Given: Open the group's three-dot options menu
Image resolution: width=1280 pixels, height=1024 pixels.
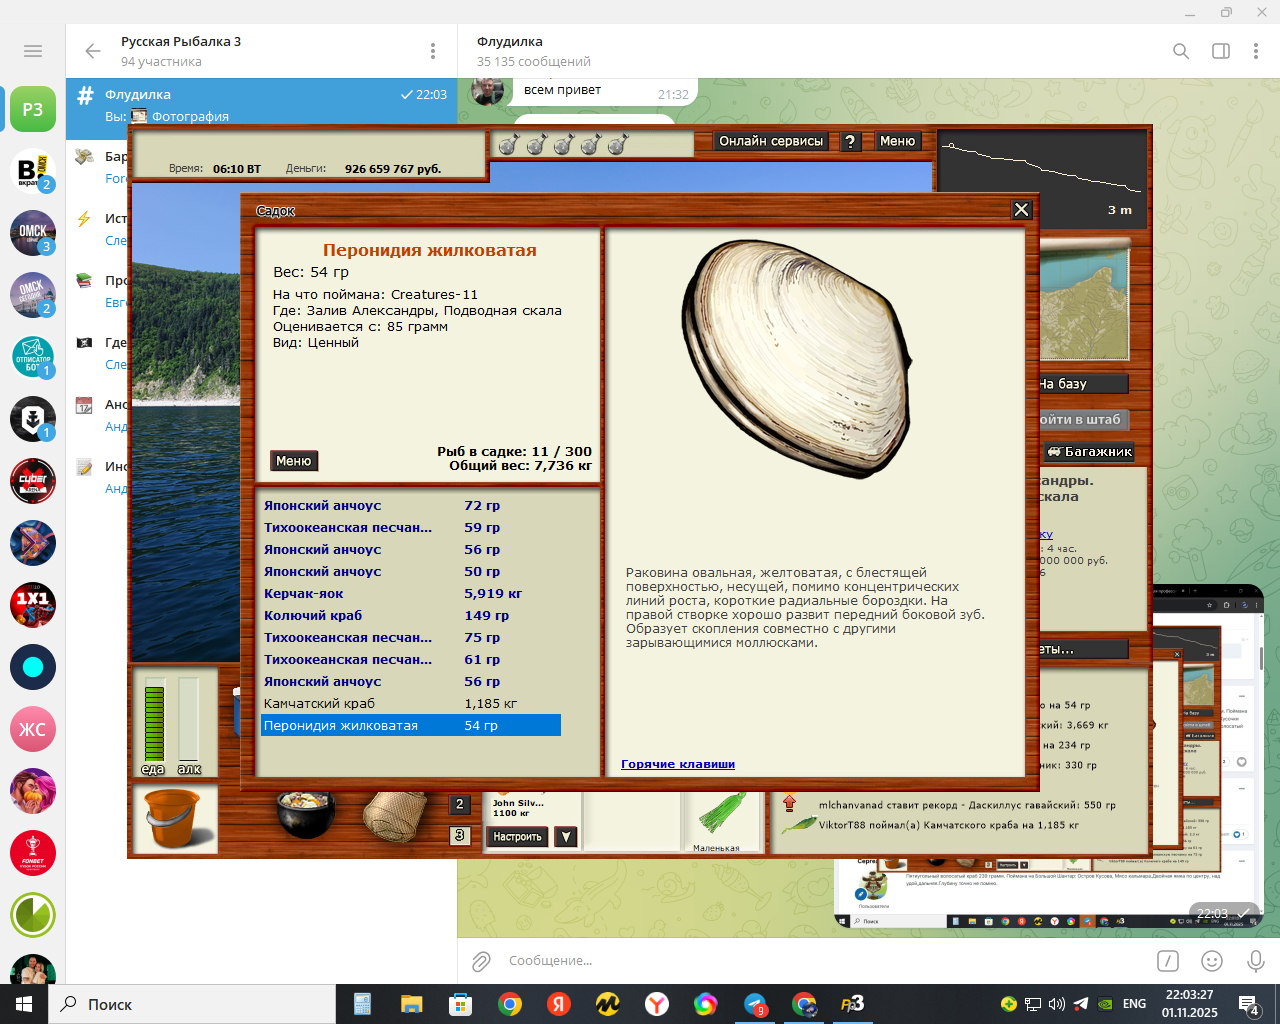Looking at the screenshot, I should coord(433,51).
